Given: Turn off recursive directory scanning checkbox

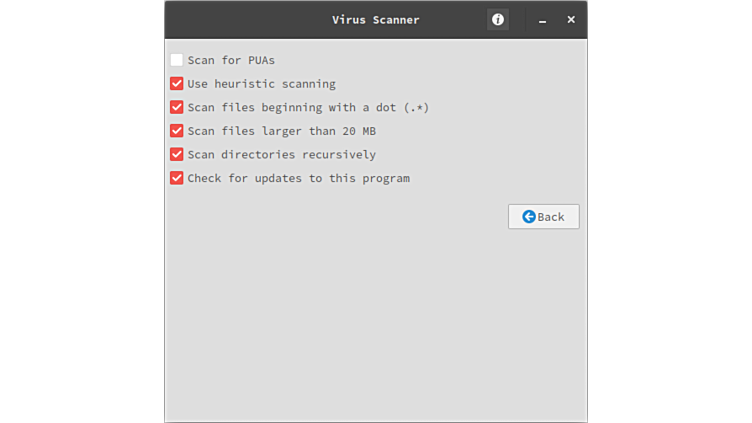Looking at the screenshot, I should pyautogui.click(x=177, y=155).
